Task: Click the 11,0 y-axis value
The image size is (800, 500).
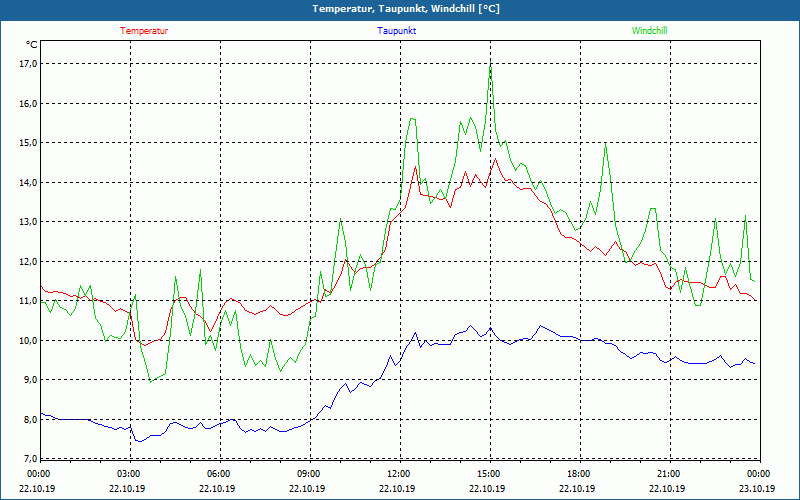Action: click(x=28, y=301)
